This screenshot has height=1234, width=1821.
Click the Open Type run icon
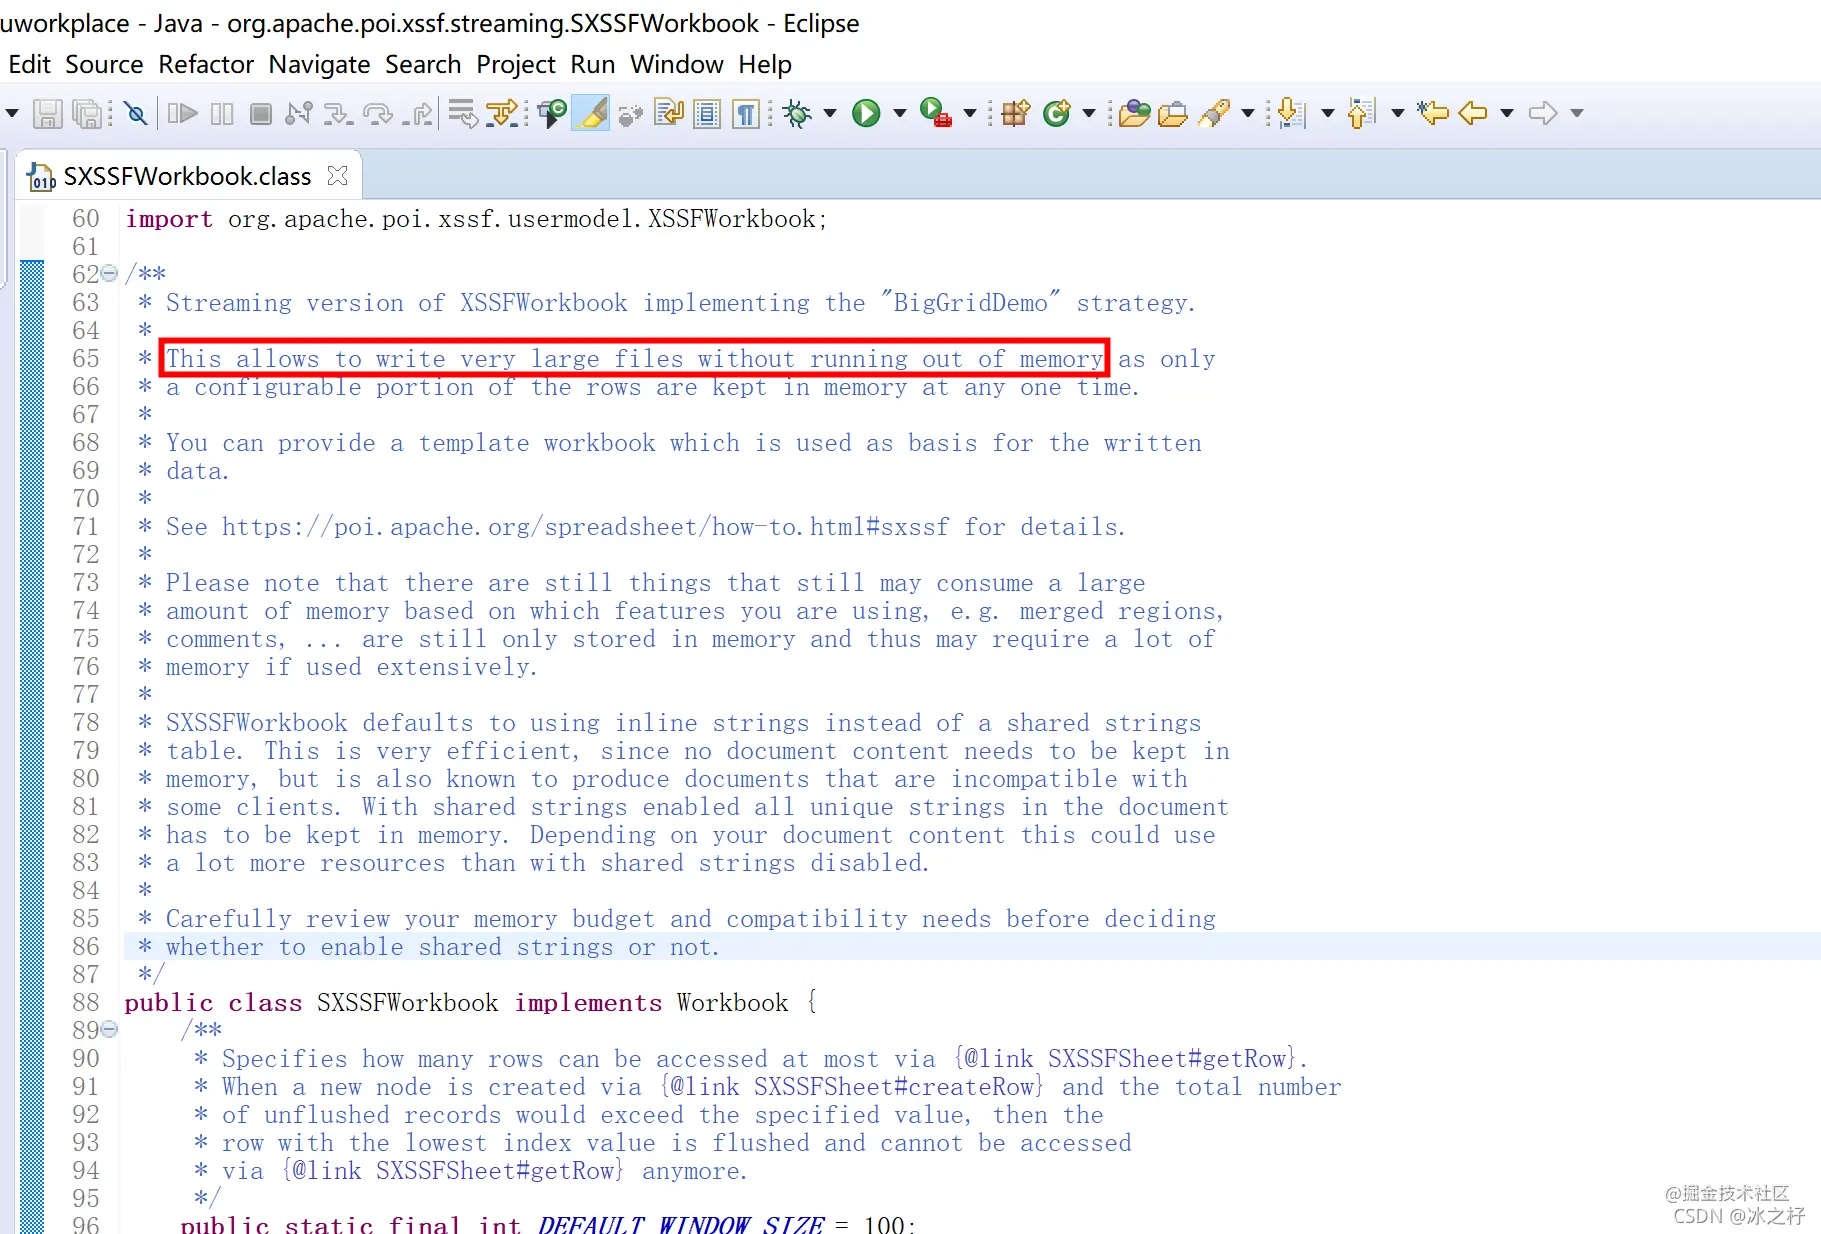coord(552,113)
